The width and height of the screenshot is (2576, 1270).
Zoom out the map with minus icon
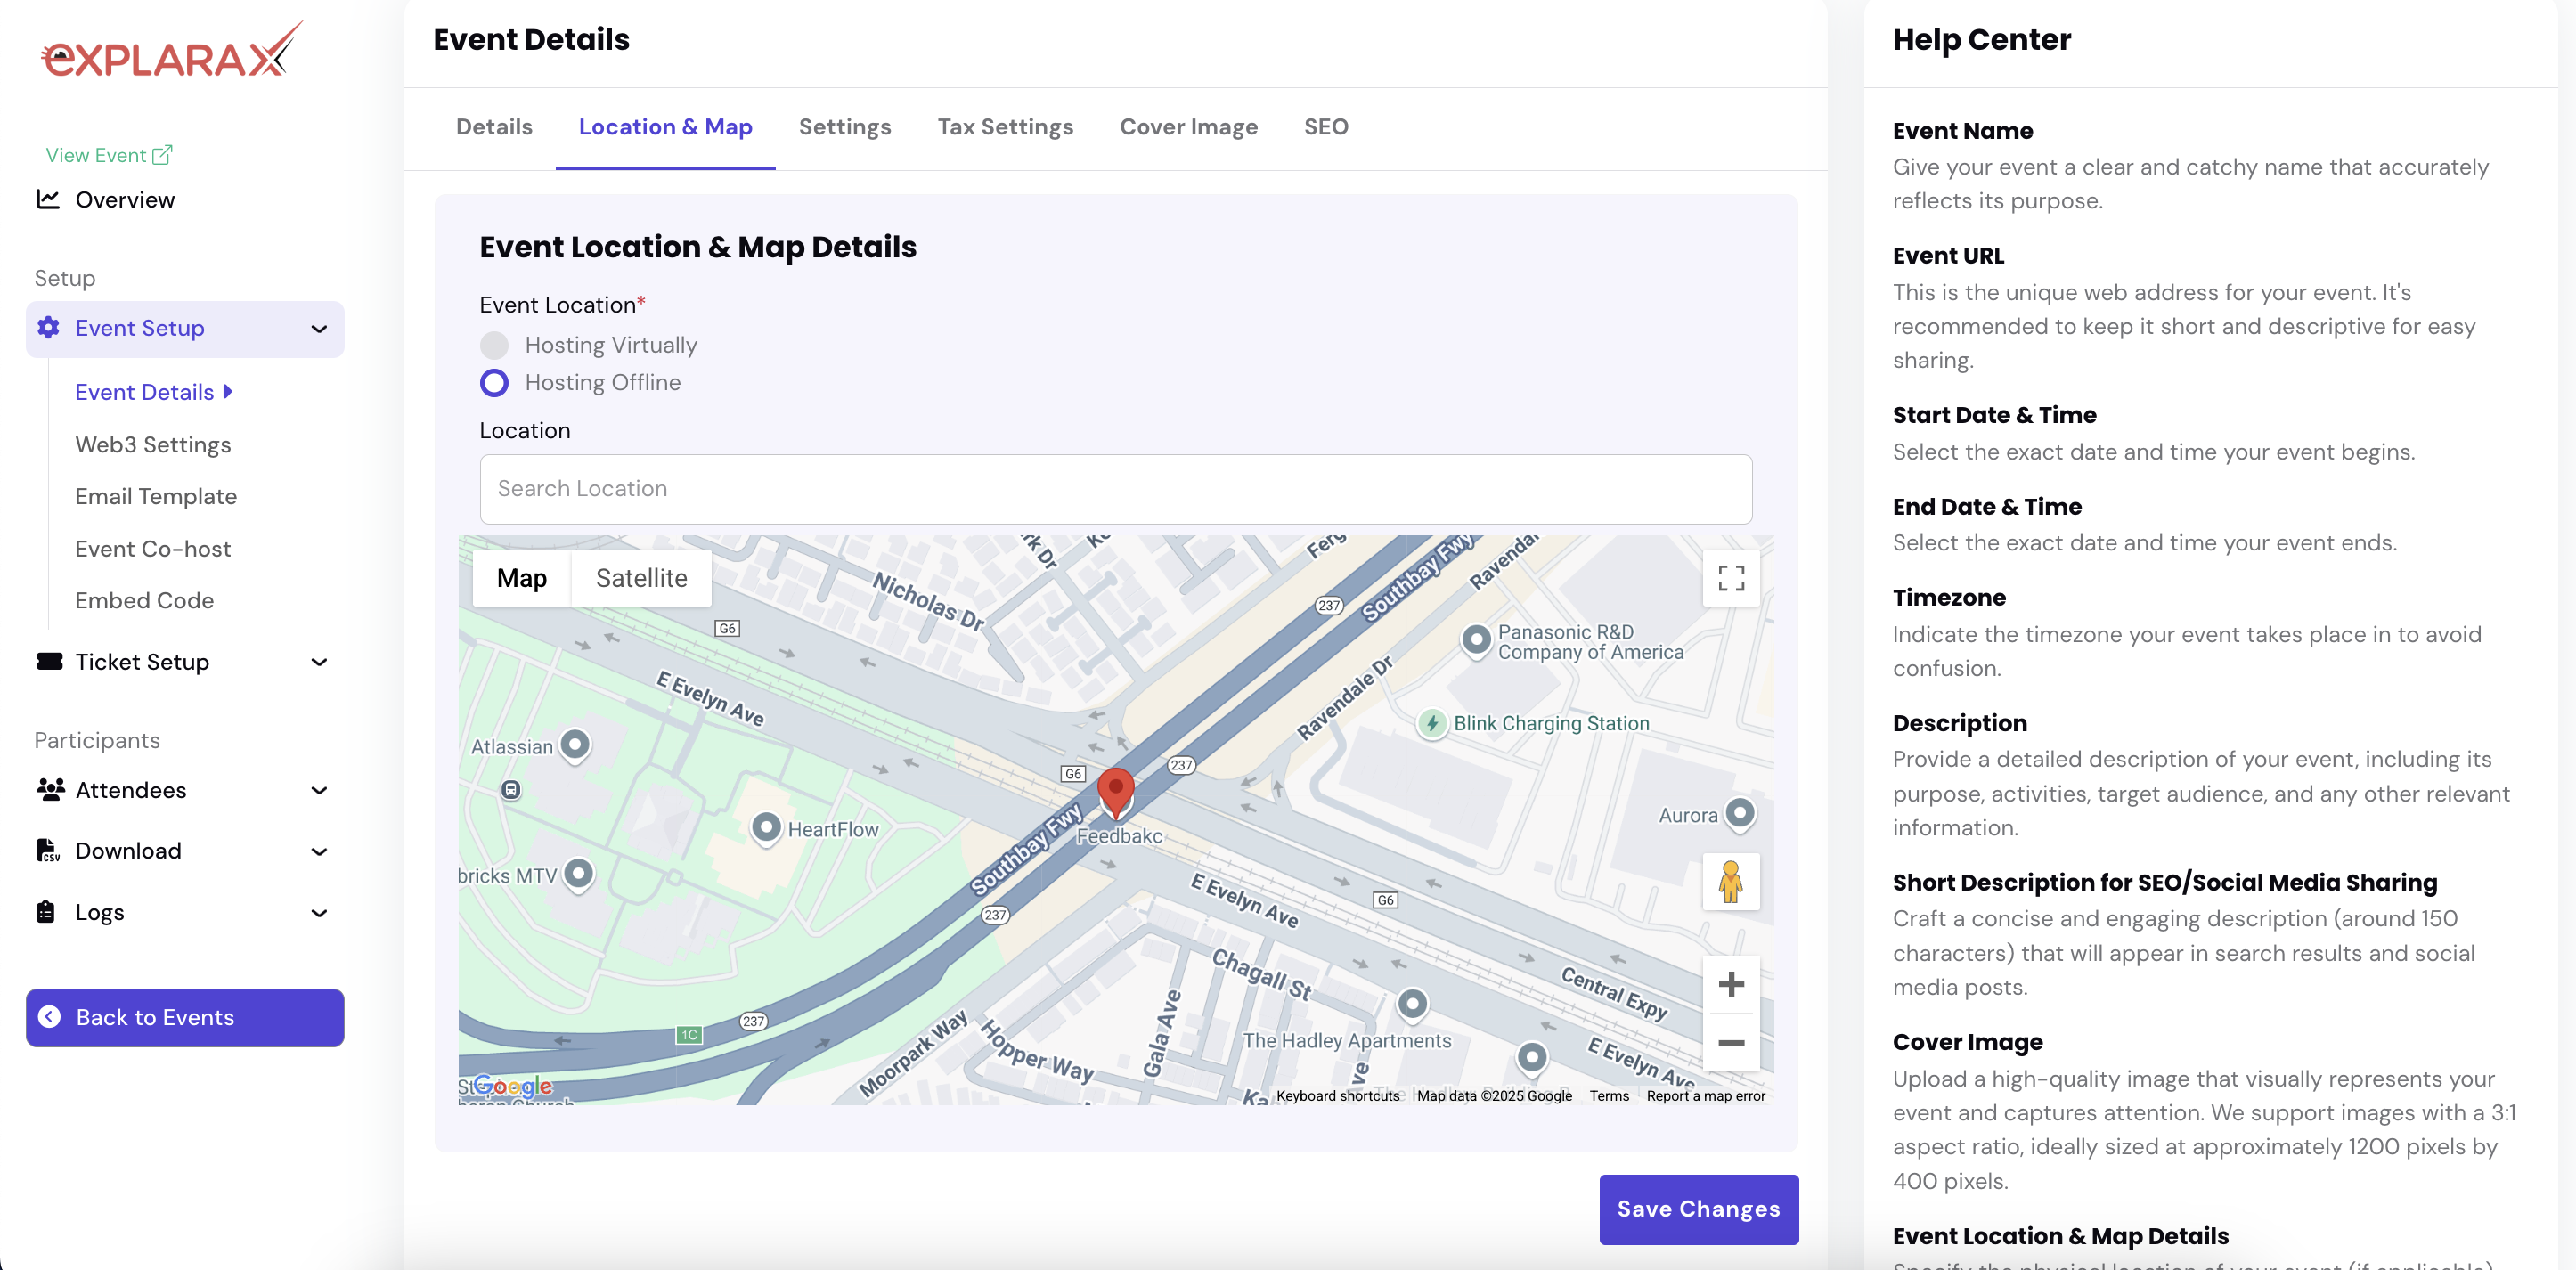click(1731, 1043)
